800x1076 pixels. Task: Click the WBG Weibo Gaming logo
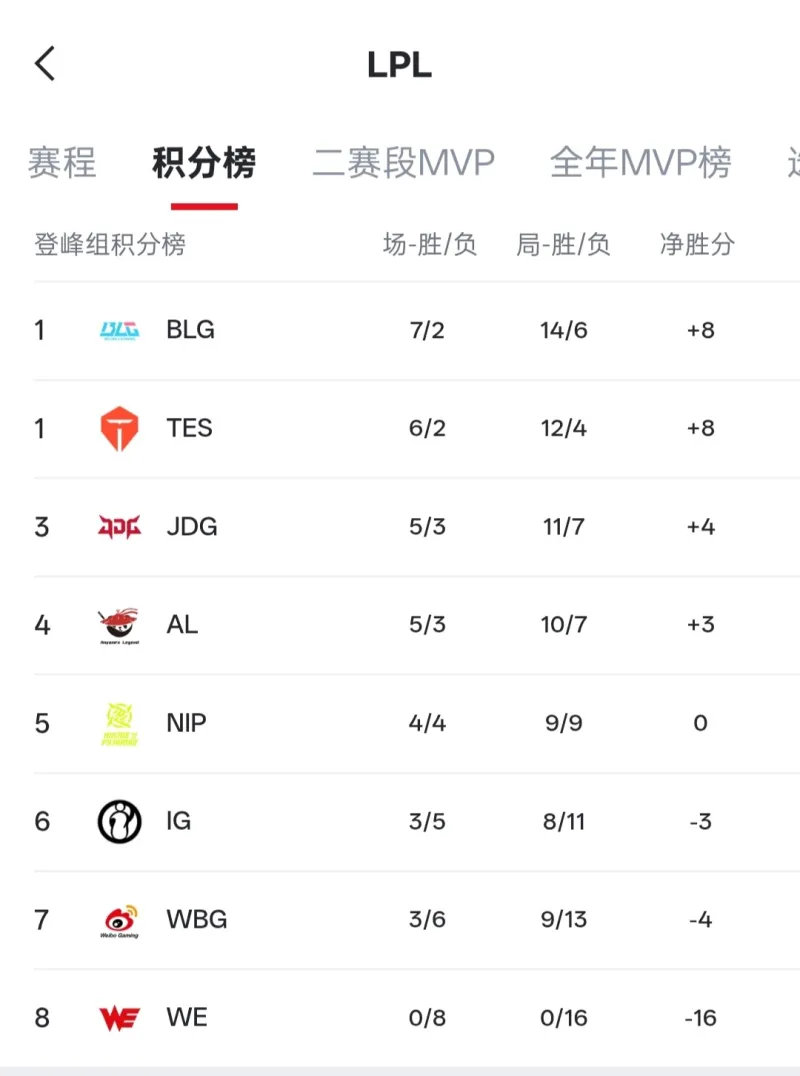click(x=119, y=920)
